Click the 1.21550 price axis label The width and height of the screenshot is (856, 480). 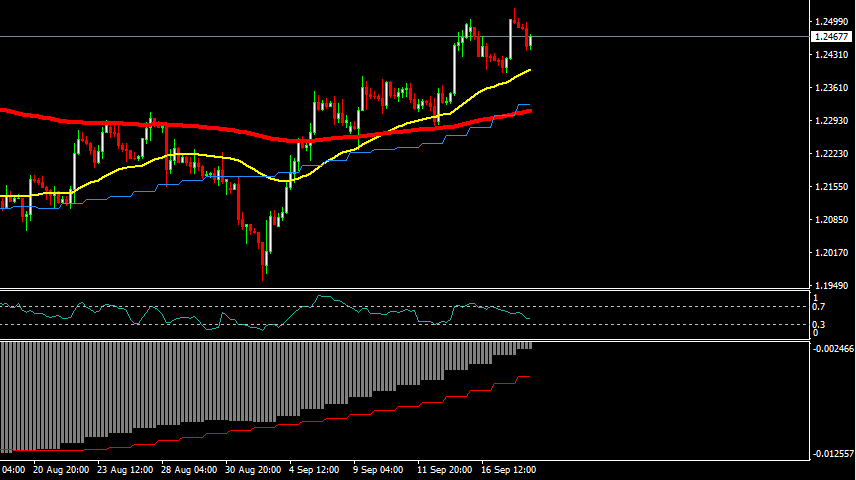831,187
